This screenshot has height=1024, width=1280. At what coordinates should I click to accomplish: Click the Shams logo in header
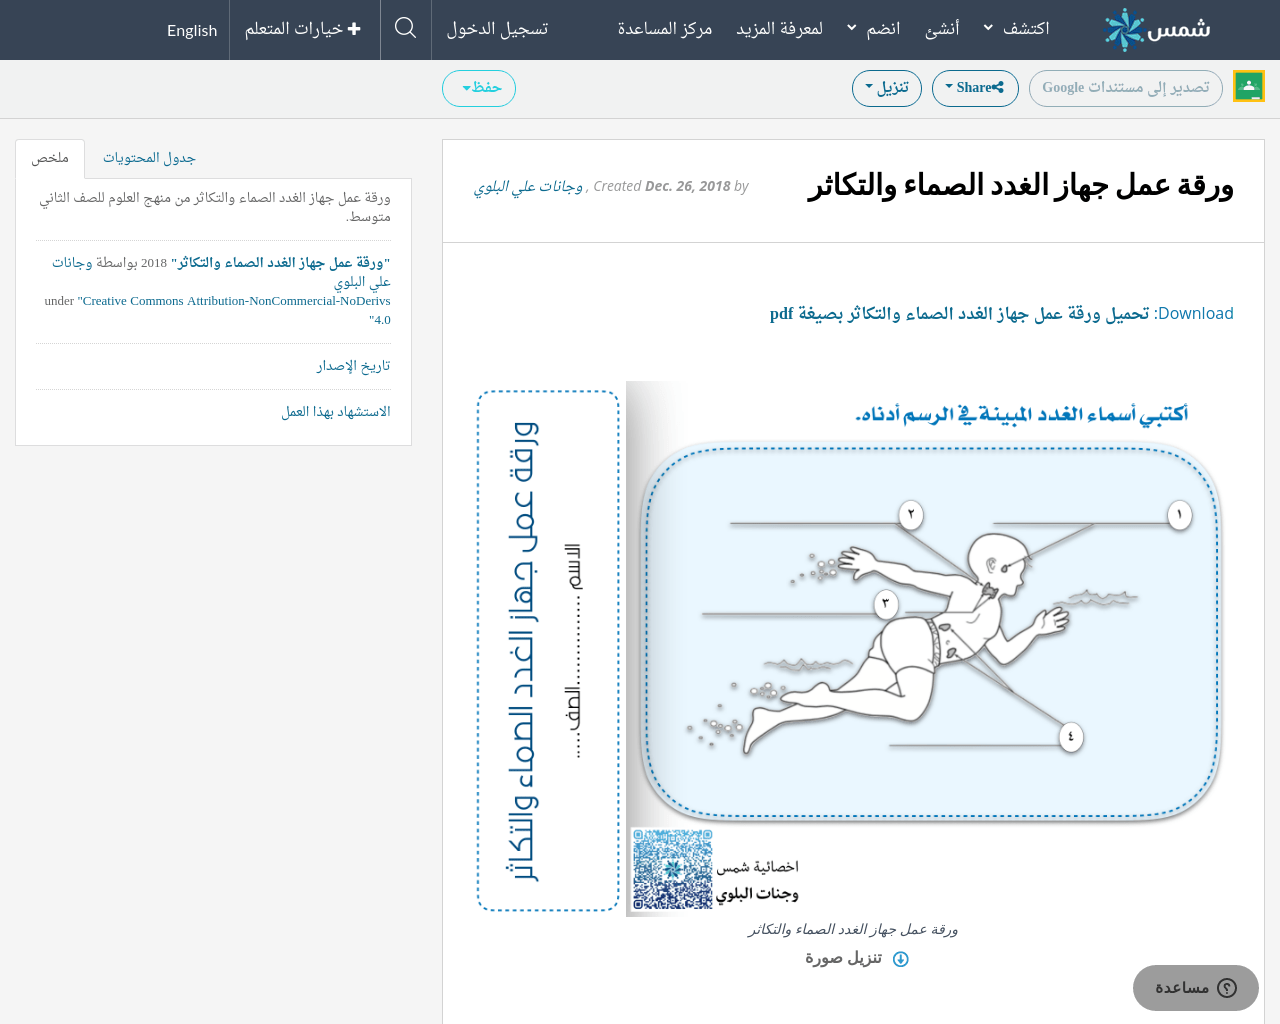[1157, 30]
